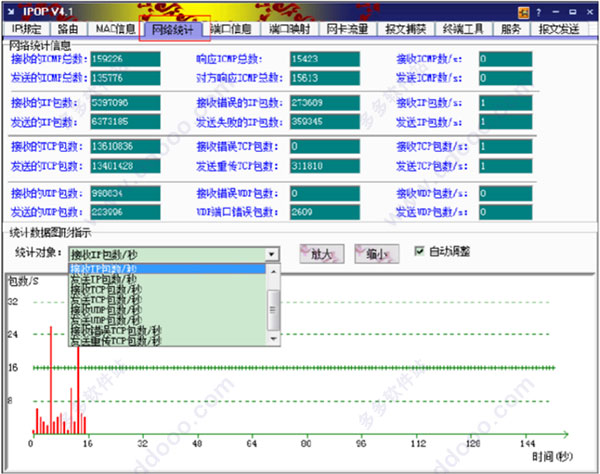Click the 接收的ICMP总数 label
600x474 pixels.
point(49,59)
